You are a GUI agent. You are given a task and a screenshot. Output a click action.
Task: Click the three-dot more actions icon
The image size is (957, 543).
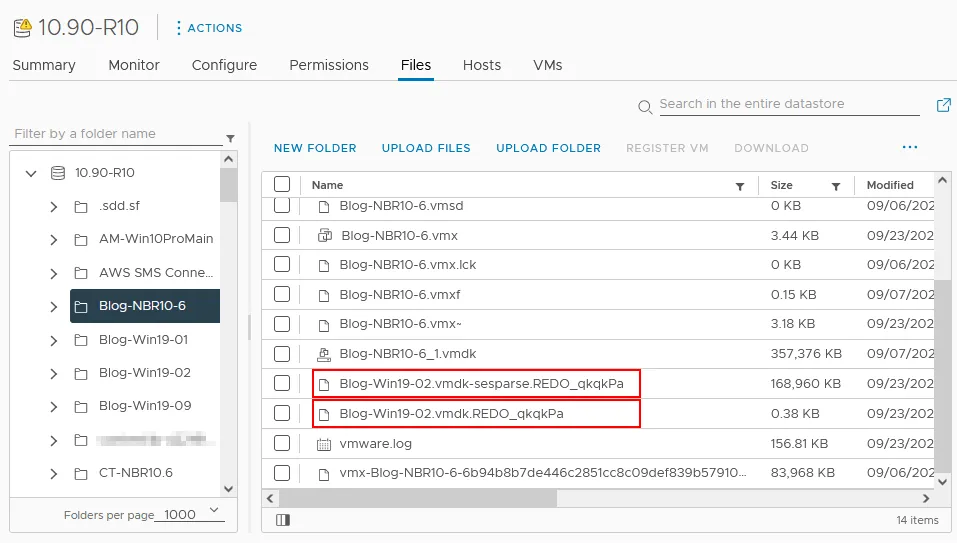[x=909, y=147]
